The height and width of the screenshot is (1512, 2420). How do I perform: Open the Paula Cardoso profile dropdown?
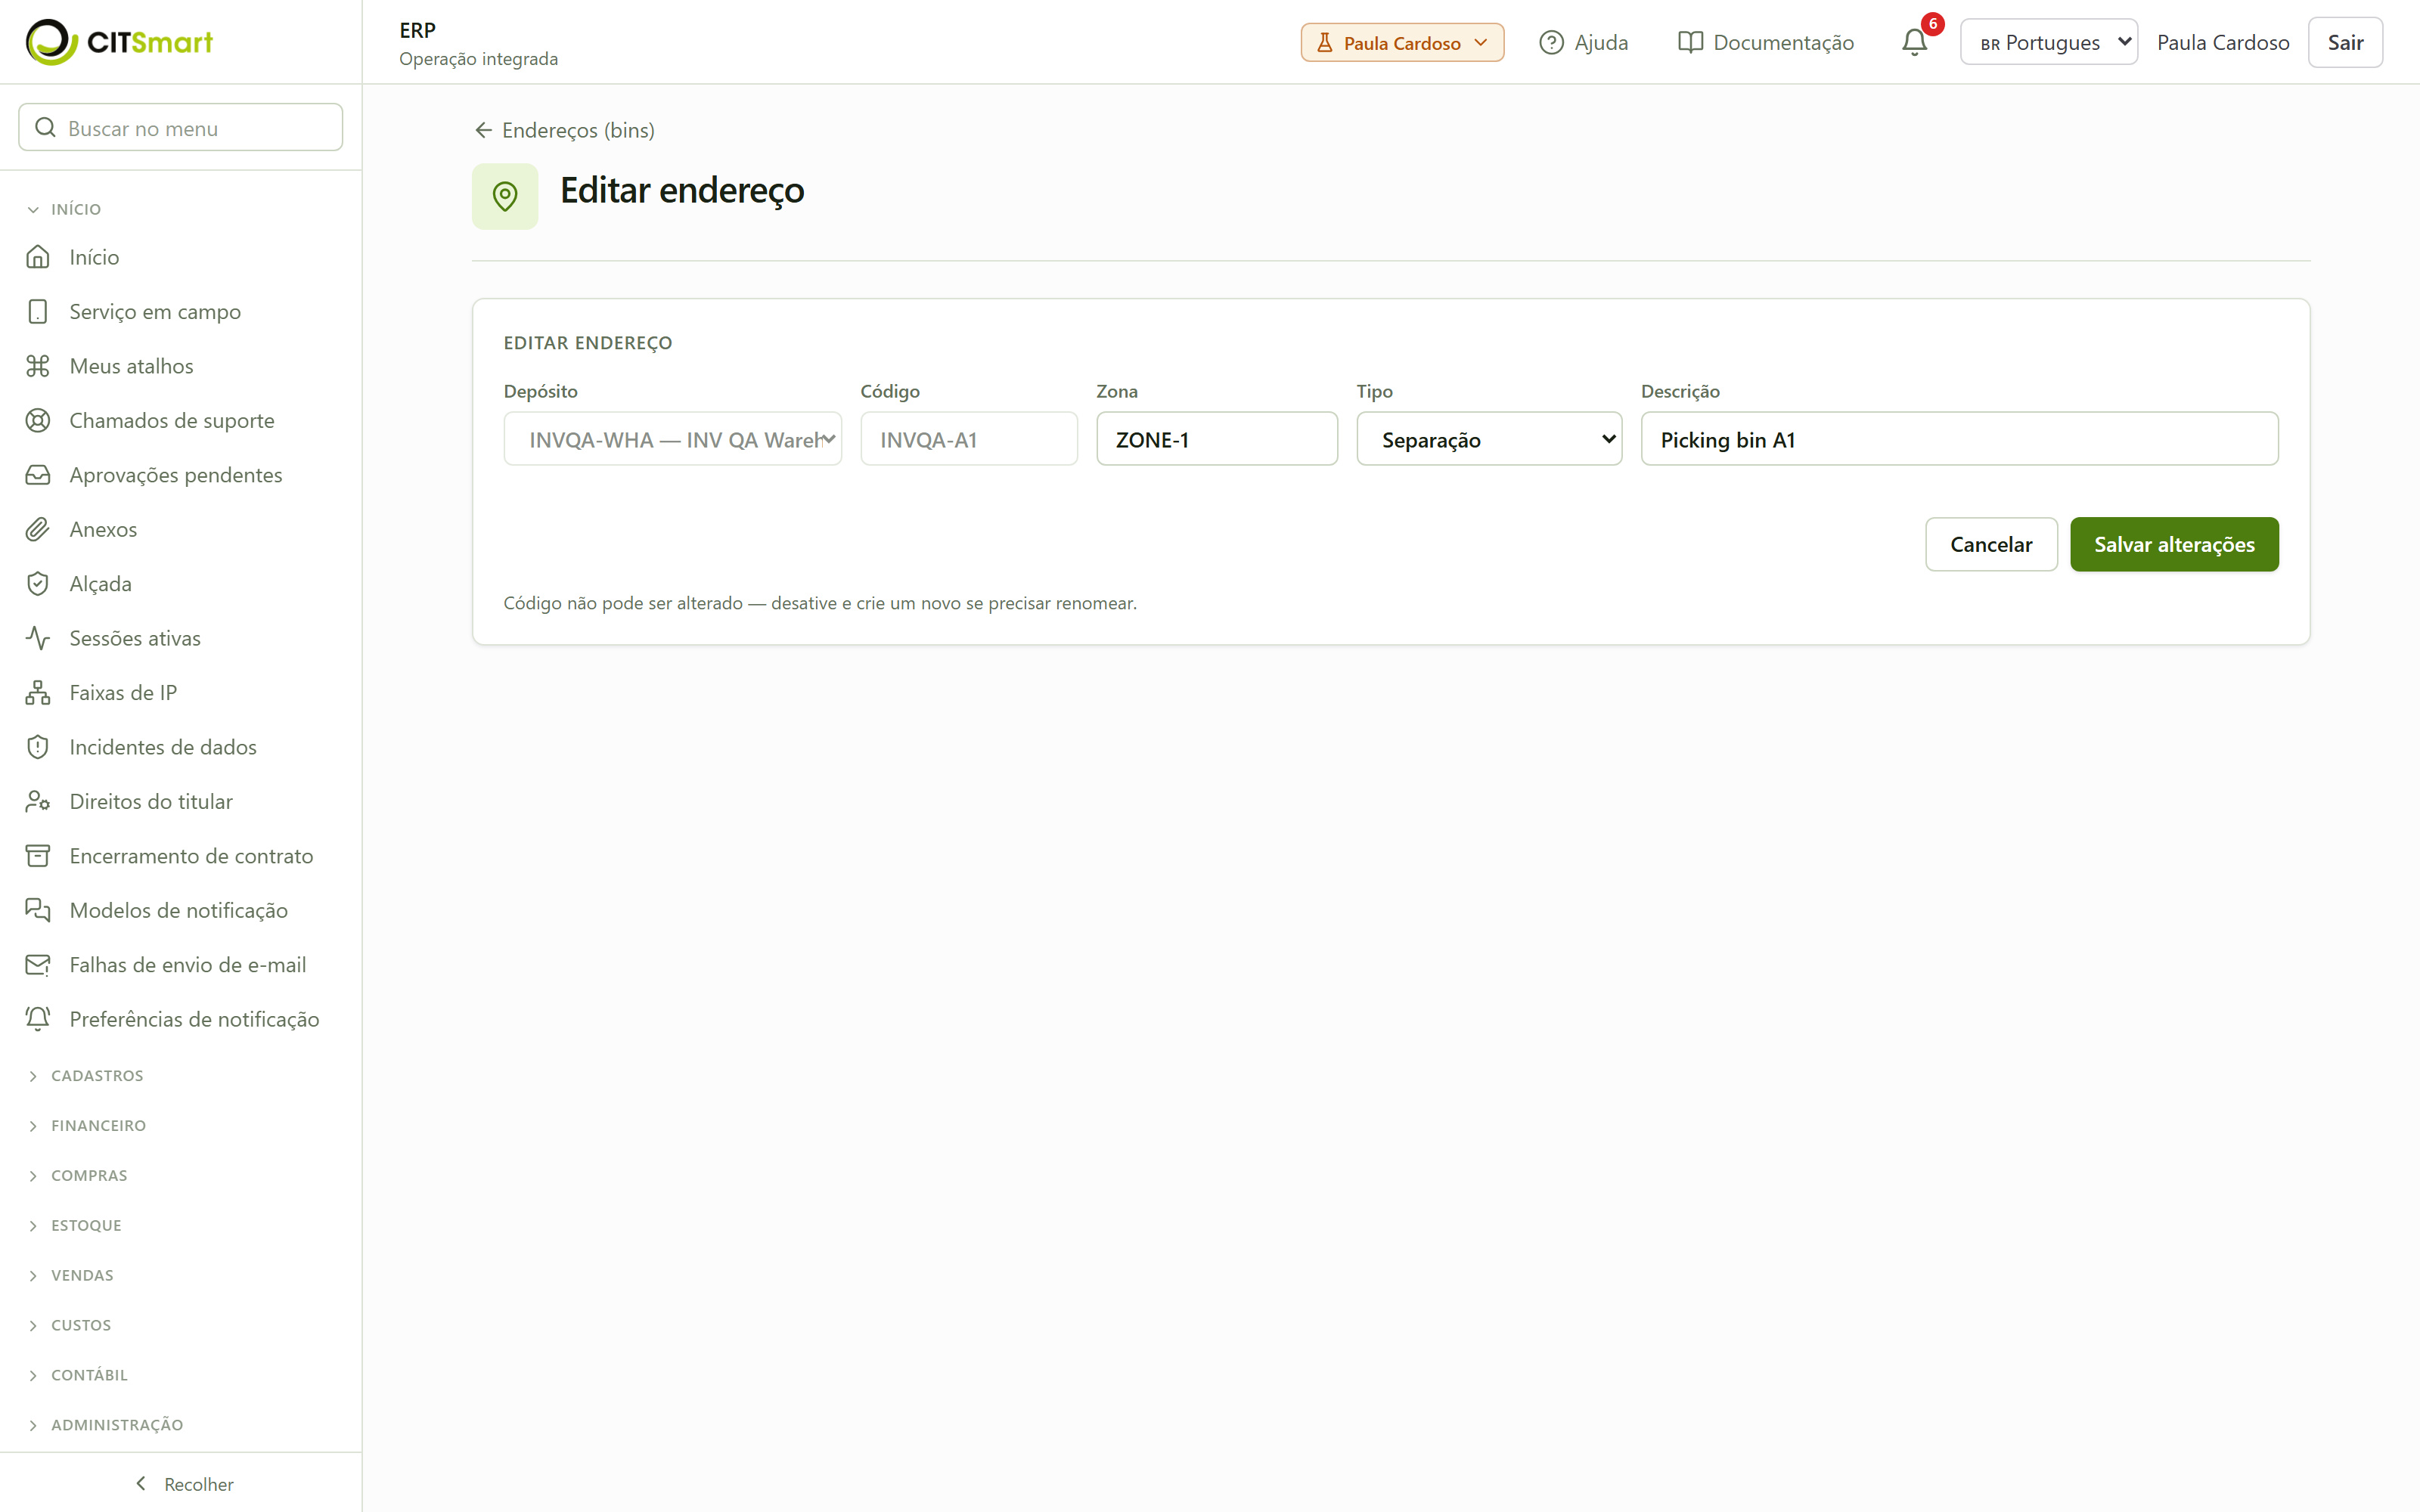click(x=1402, y=42)
